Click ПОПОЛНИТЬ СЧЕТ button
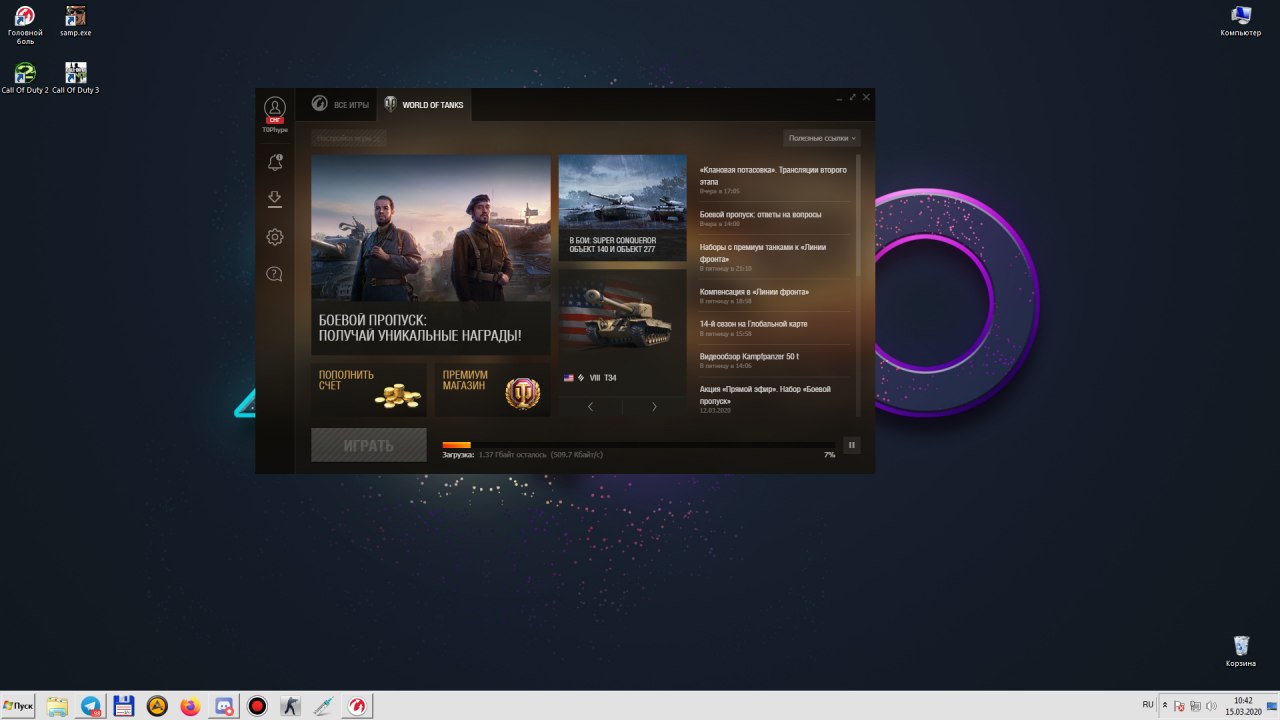Image resolution: width=1280 pixels, height=720 pixels. click(x=369, y=390)
